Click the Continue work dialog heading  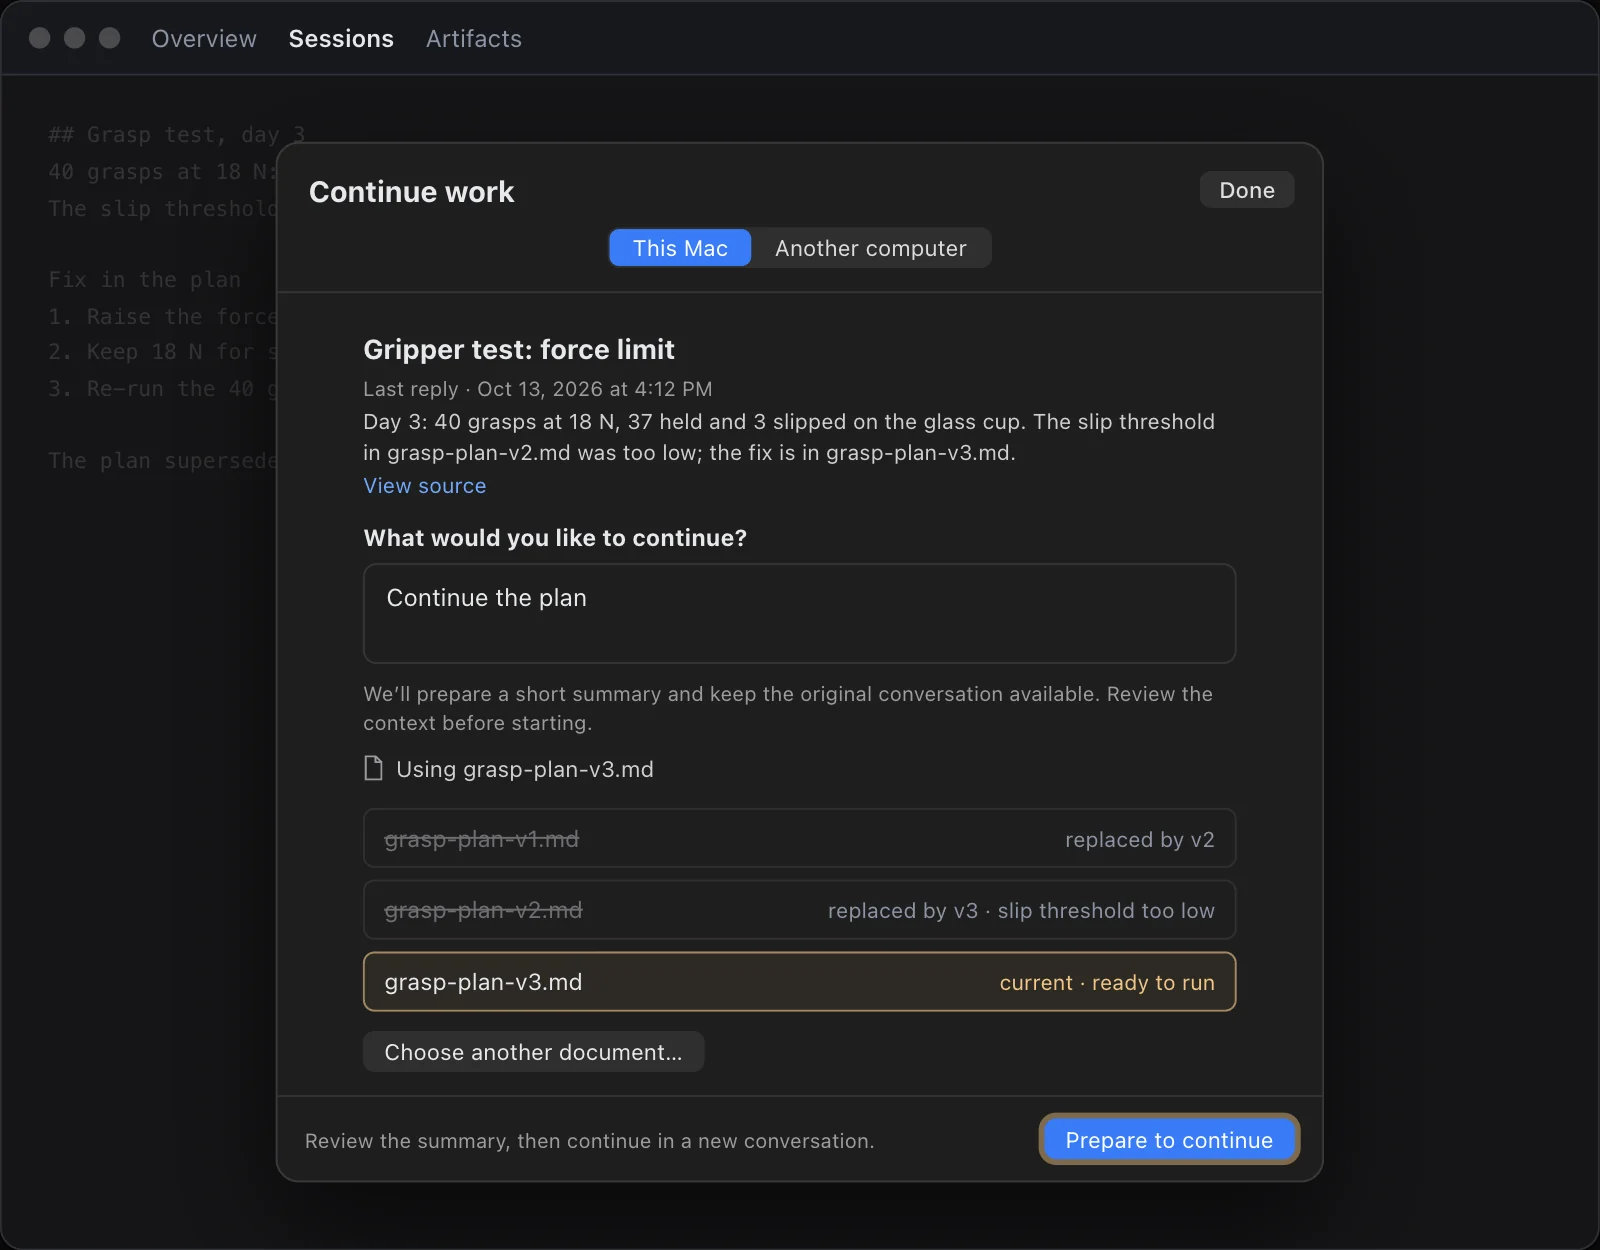[x=411, y=192]
